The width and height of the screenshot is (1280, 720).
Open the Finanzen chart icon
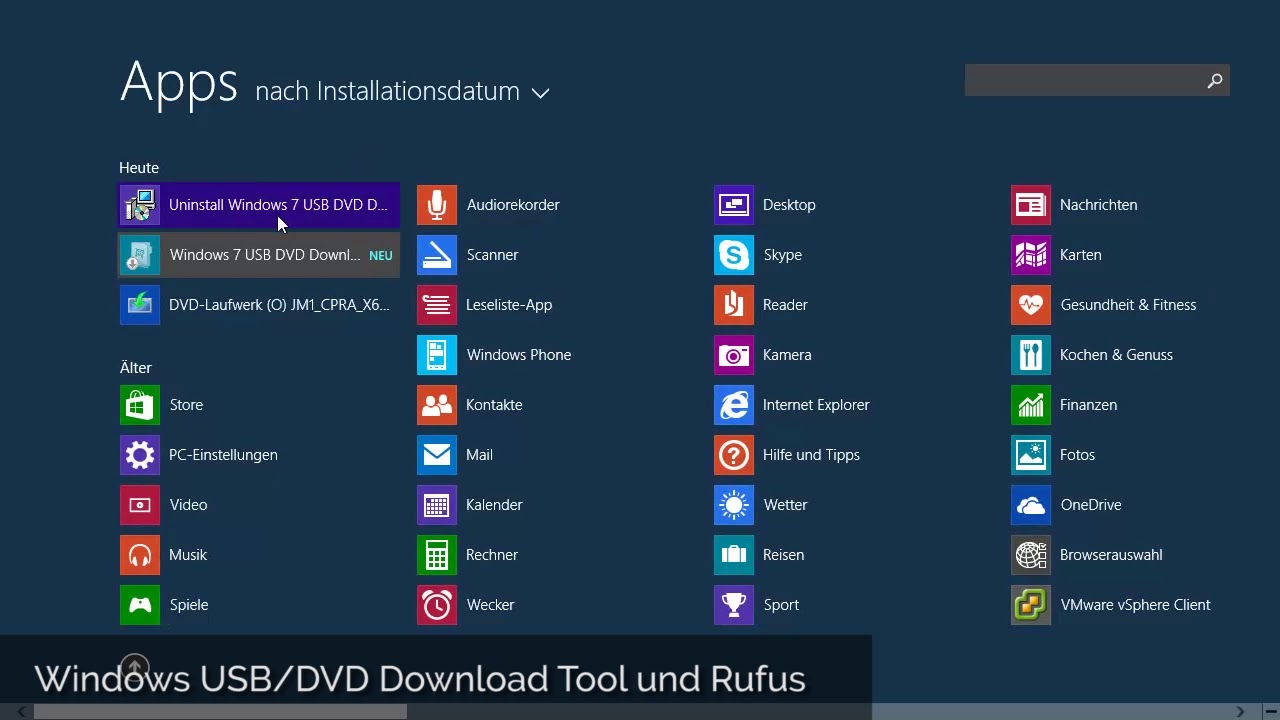pyautogui.click(x=1031, y=405)
